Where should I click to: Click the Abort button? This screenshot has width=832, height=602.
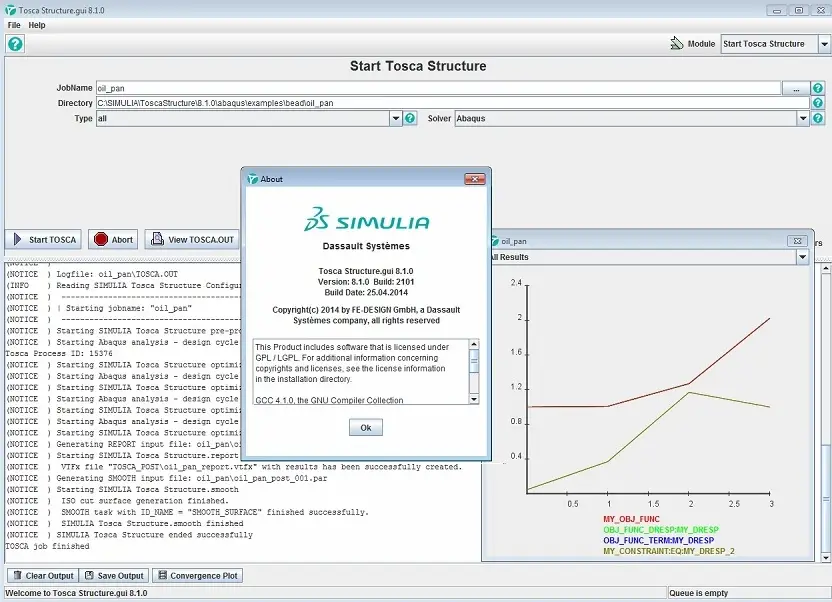[114, 240]
